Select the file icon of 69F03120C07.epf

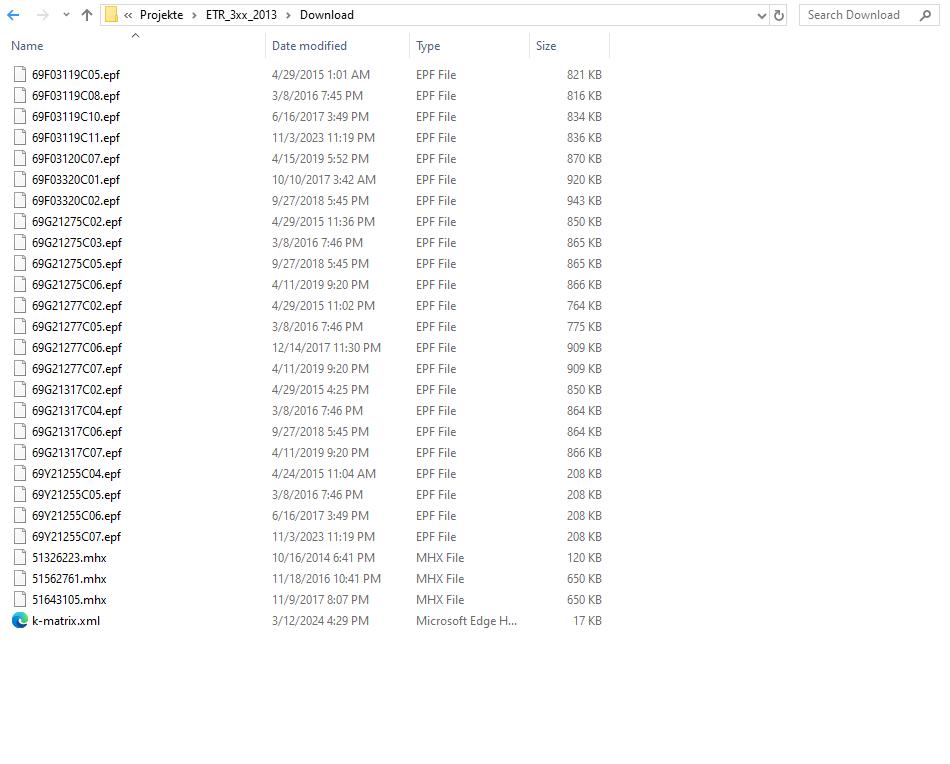20,159
